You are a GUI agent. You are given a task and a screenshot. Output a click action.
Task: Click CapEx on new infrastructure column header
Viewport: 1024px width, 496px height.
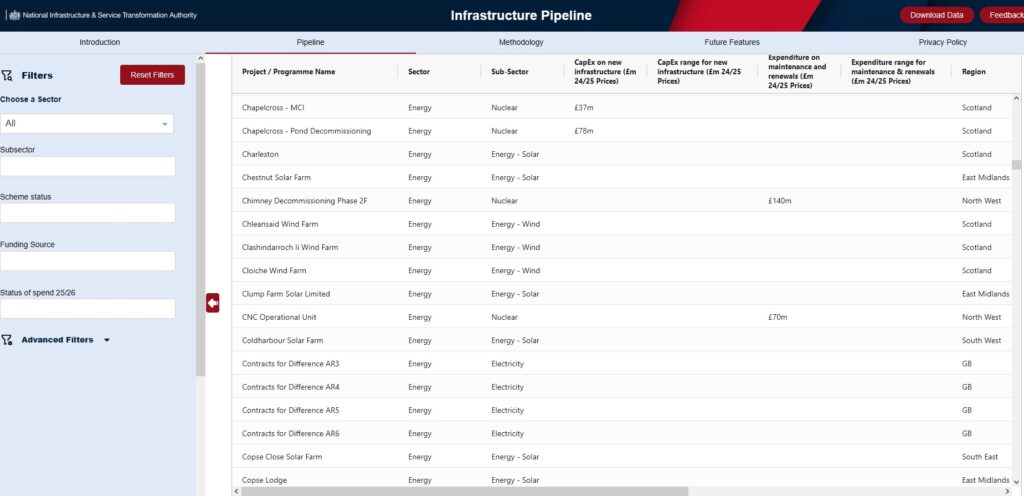(605, 72)
